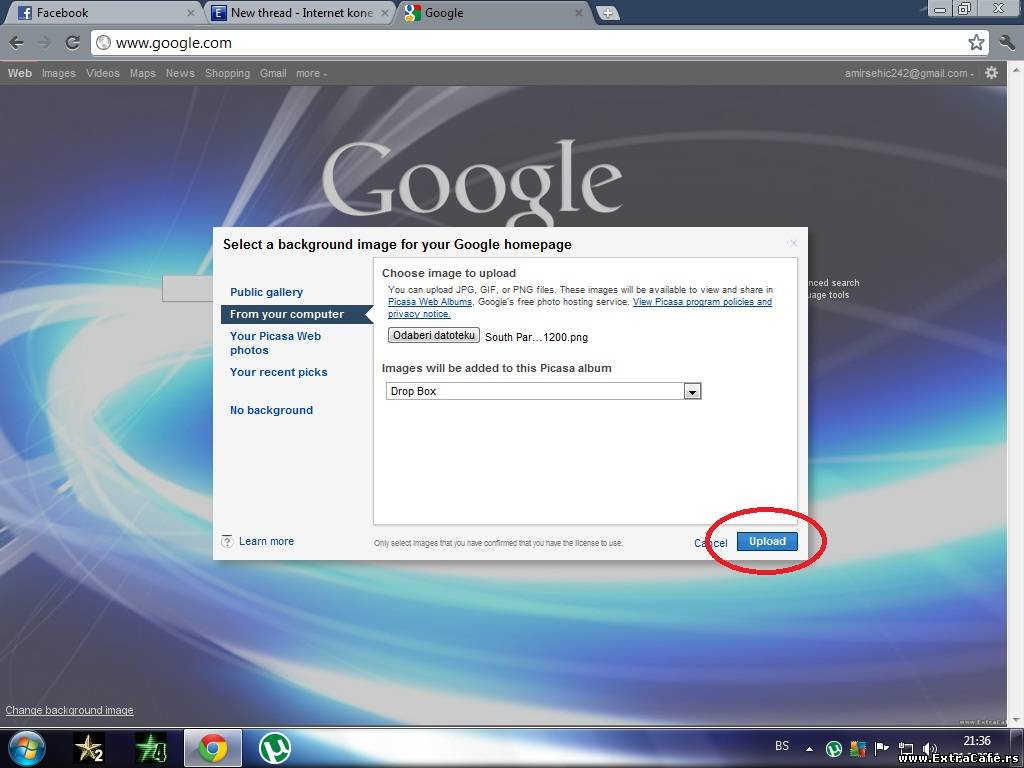Close the background image dialog
Image resolution: width=1024 pixels, height=768 pixels.
793,243
